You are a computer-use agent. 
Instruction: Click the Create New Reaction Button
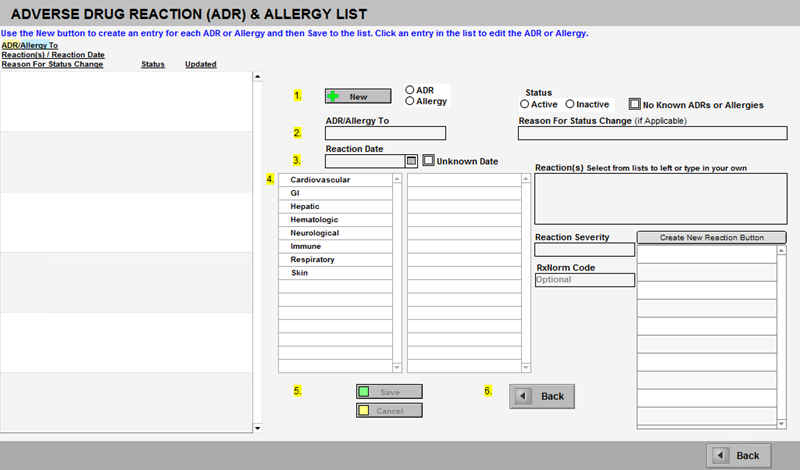tap(711, 237)
